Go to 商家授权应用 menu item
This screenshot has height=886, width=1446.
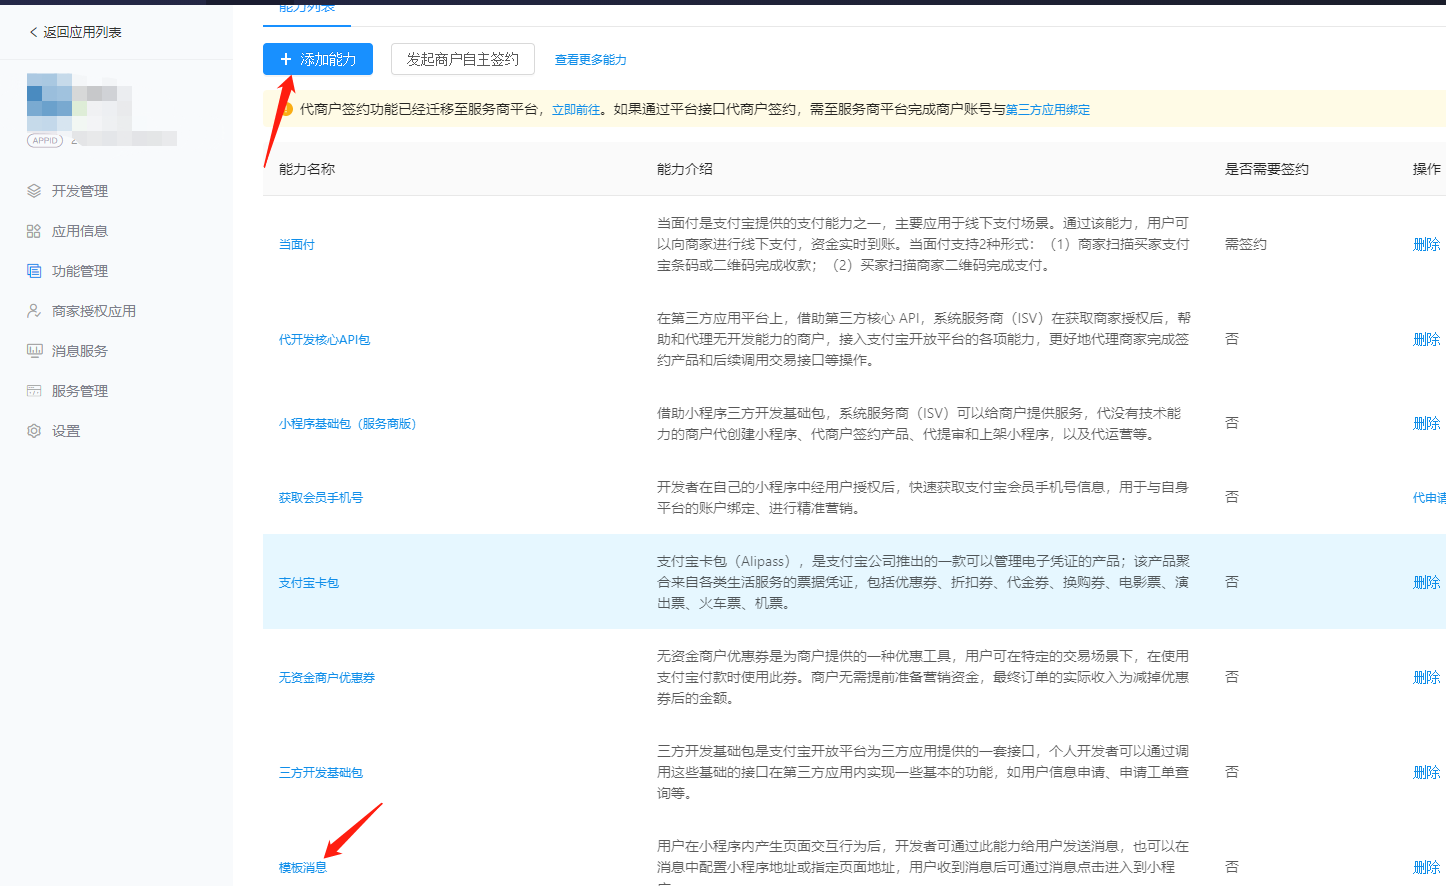(94, 311)
